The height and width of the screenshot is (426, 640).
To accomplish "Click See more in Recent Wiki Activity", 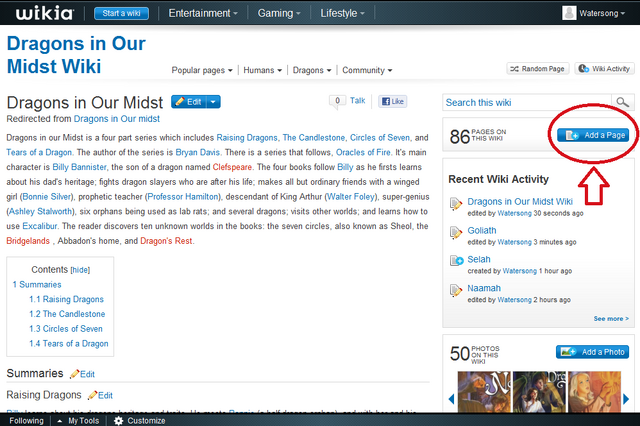I will click(611, 319).
